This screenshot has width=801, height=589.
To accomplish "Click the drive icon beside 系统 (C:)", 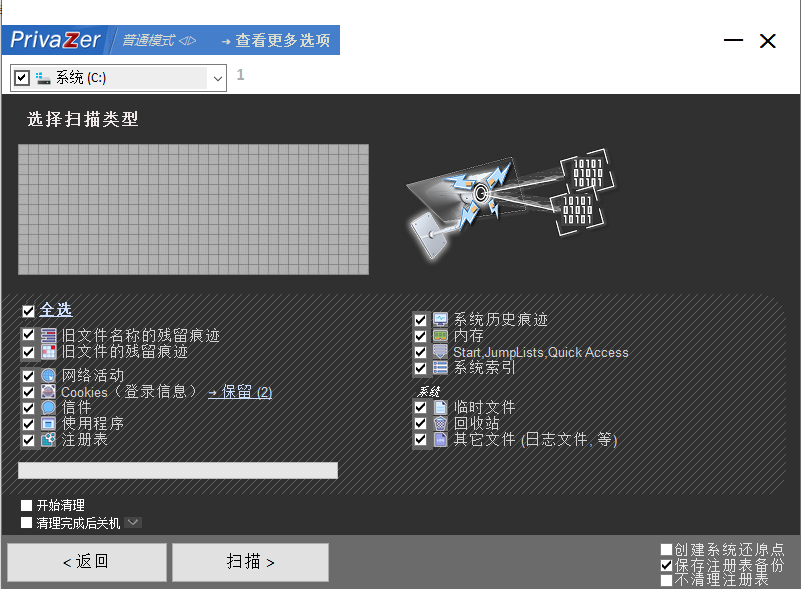I will pos(43,78).
